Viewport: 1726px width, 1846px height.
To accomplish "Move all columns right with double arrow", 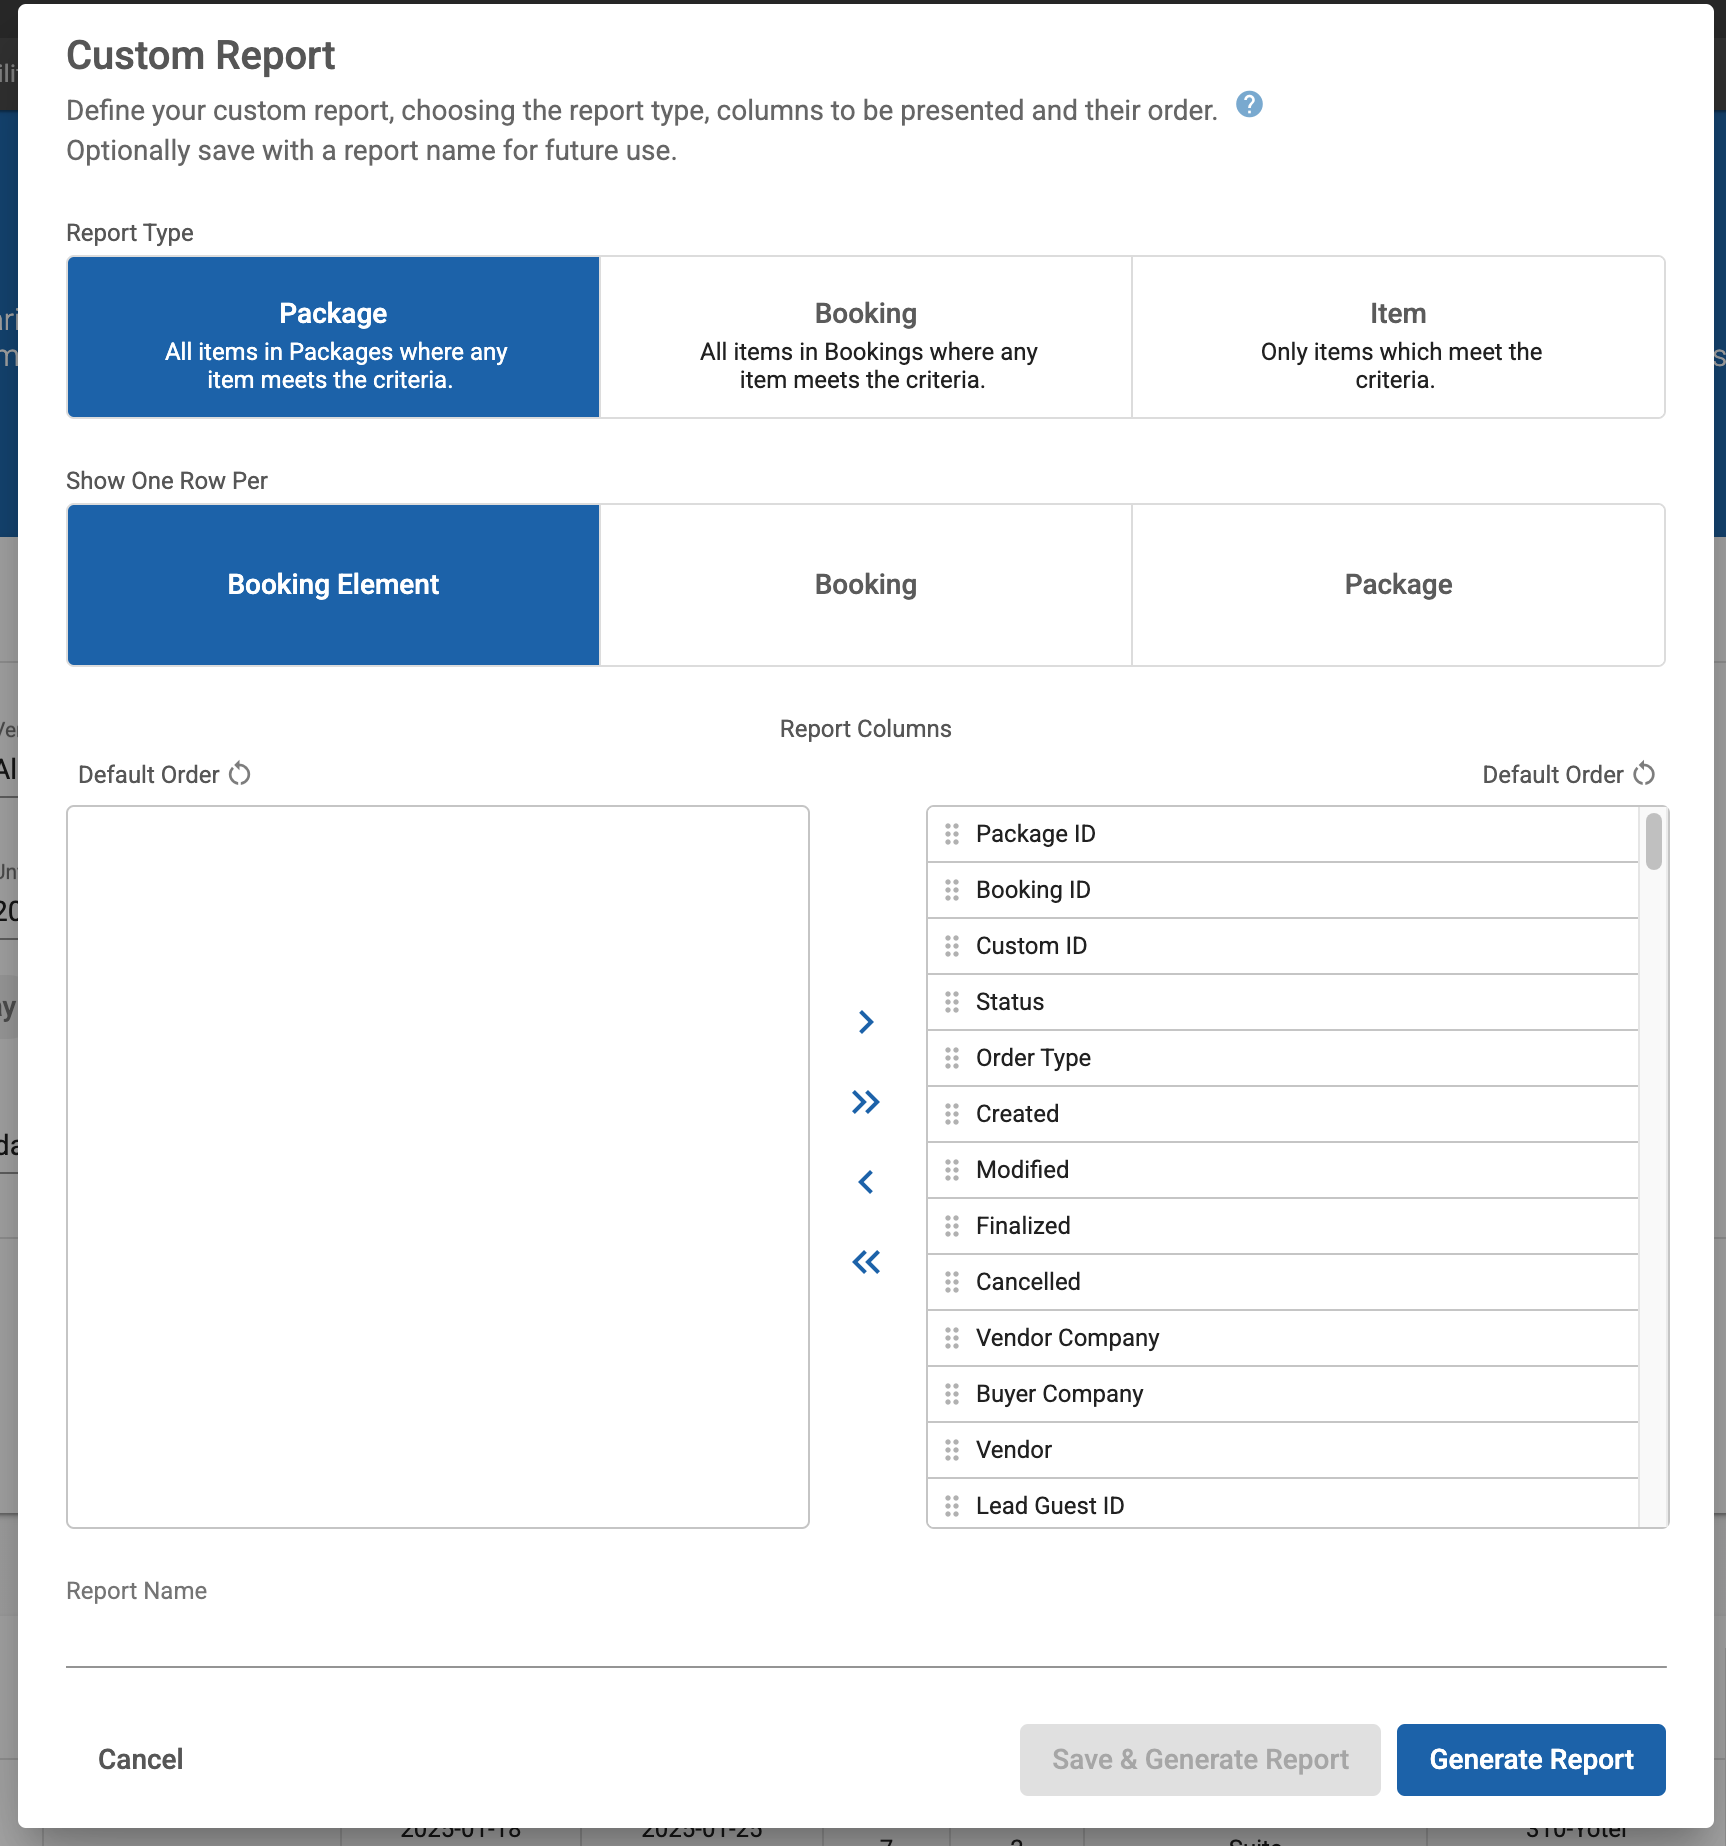I will pos(865,1101).
